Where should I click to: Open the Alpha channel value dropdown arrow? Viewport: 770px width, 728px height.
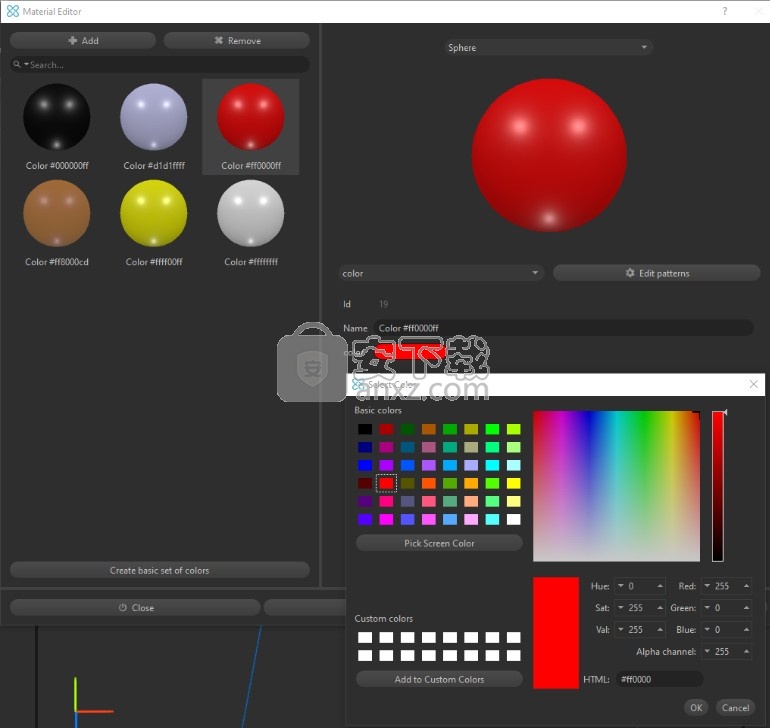coord(707,651)
